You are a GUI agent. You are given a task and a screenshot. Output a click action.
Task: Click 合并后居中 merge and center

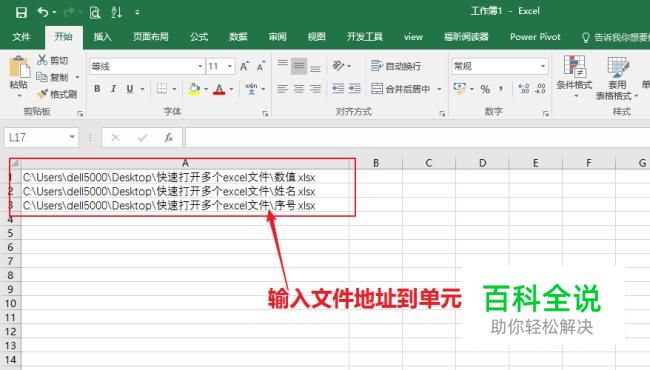(400, 89)
